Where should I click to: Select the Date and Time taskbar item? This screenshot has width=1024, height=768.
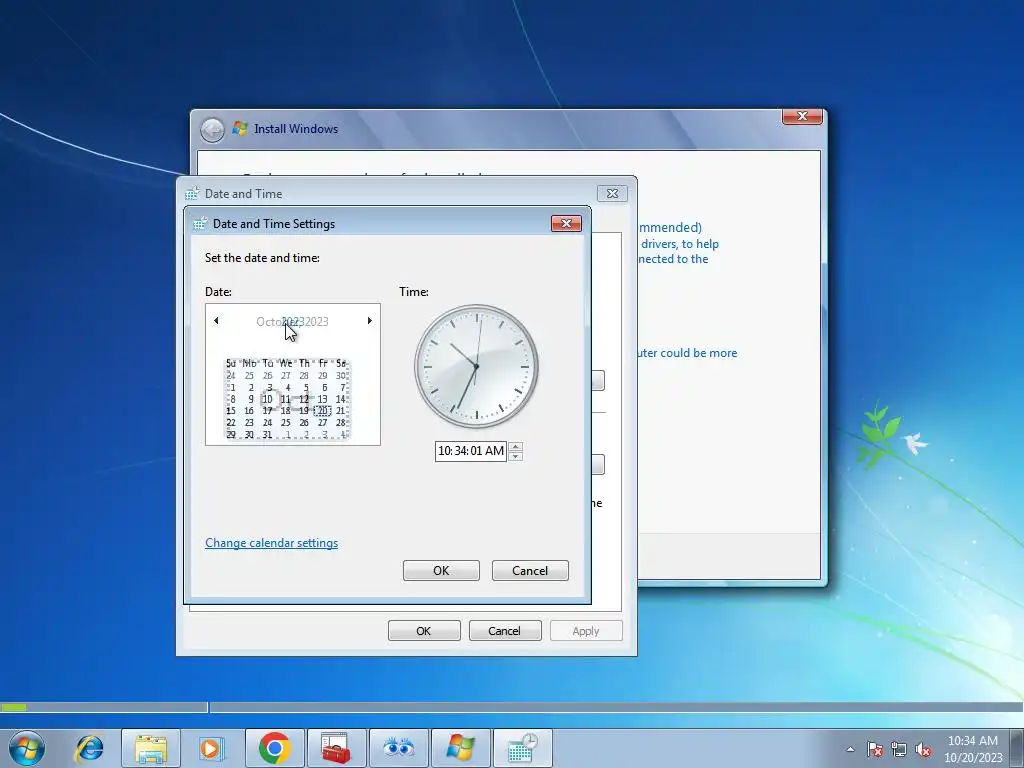click(522, 748)
